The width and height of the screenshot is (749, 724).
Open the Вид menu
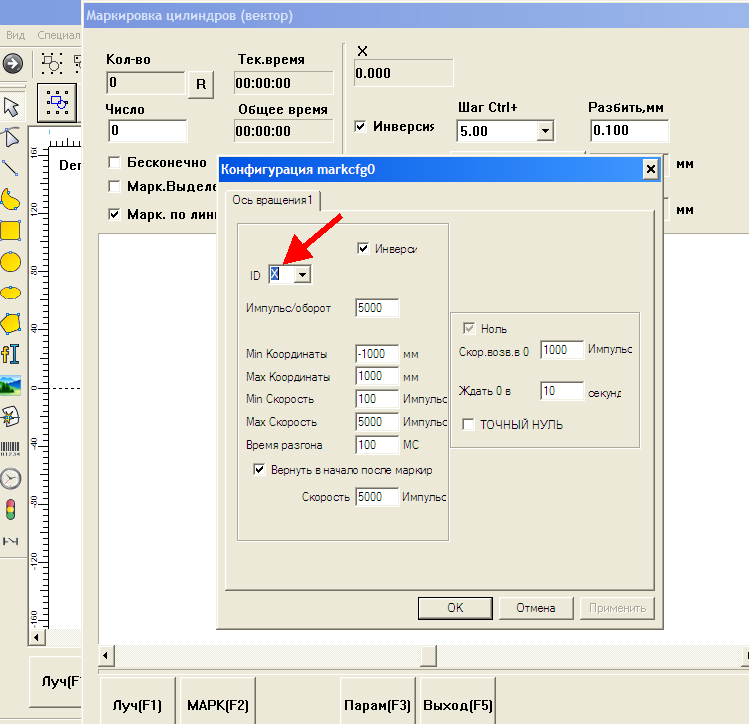click(16, 34)
